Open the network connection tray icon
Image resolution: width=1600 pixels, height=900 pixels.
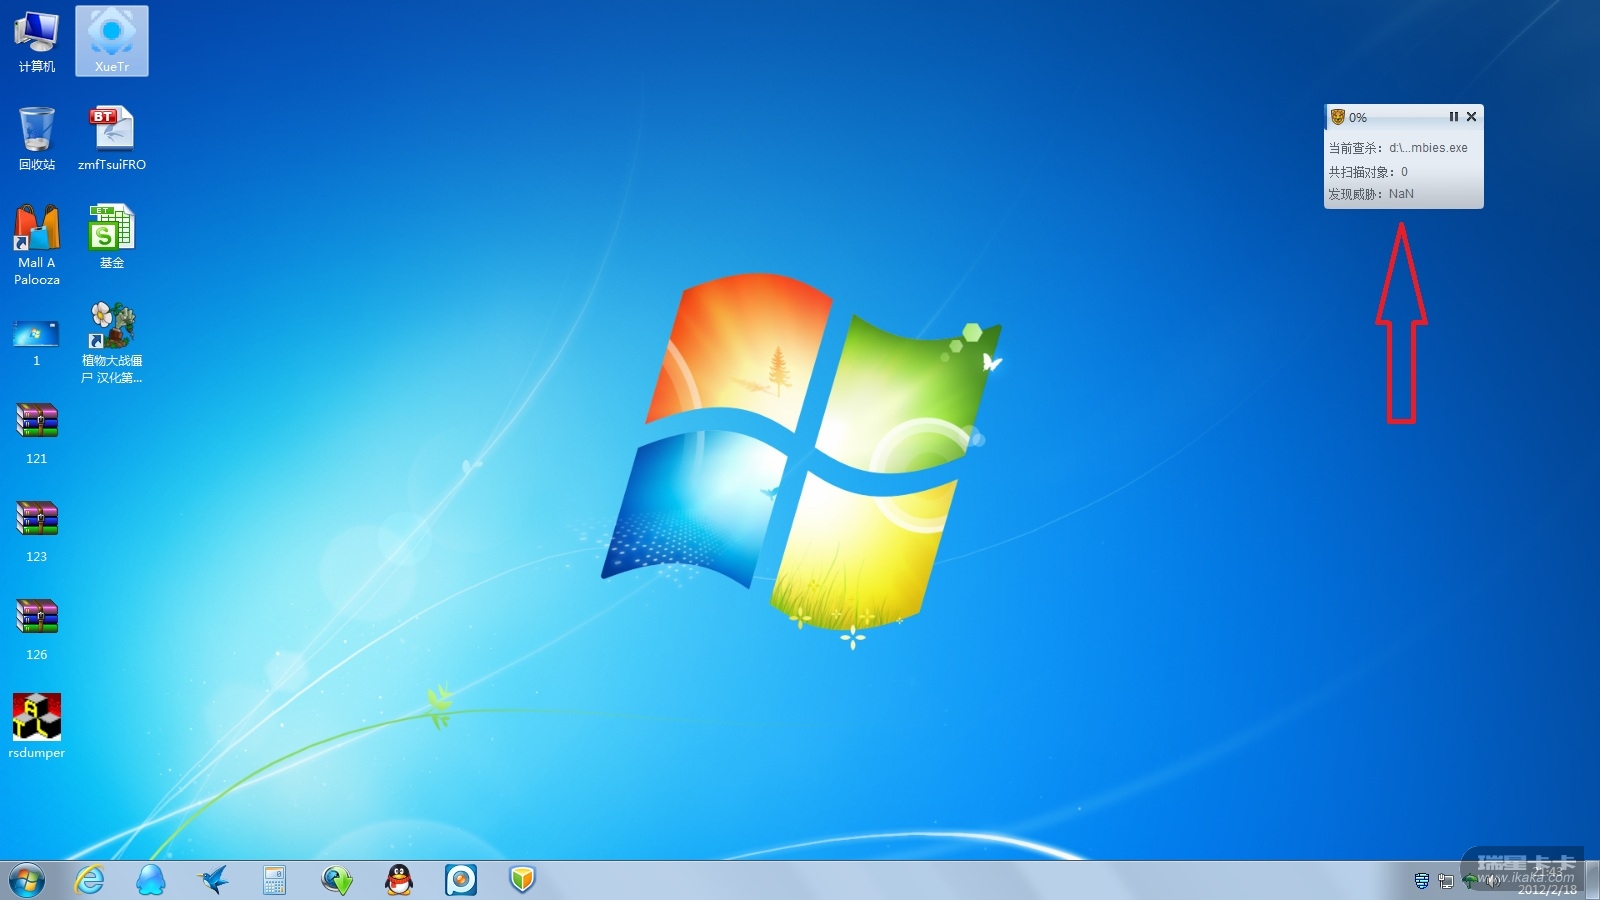tap(1446, 881)
